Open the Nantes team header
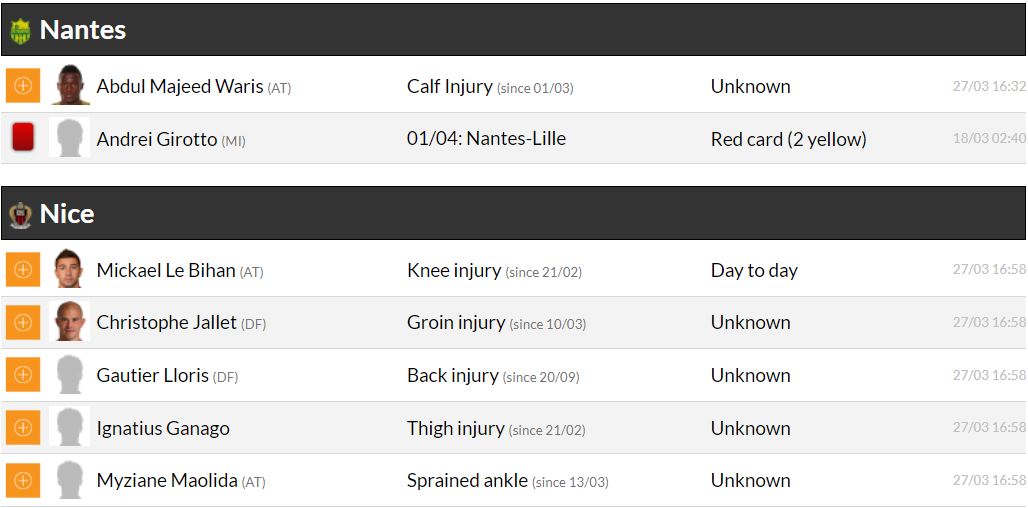The image size is (1028, 508). tap(83, 30)
